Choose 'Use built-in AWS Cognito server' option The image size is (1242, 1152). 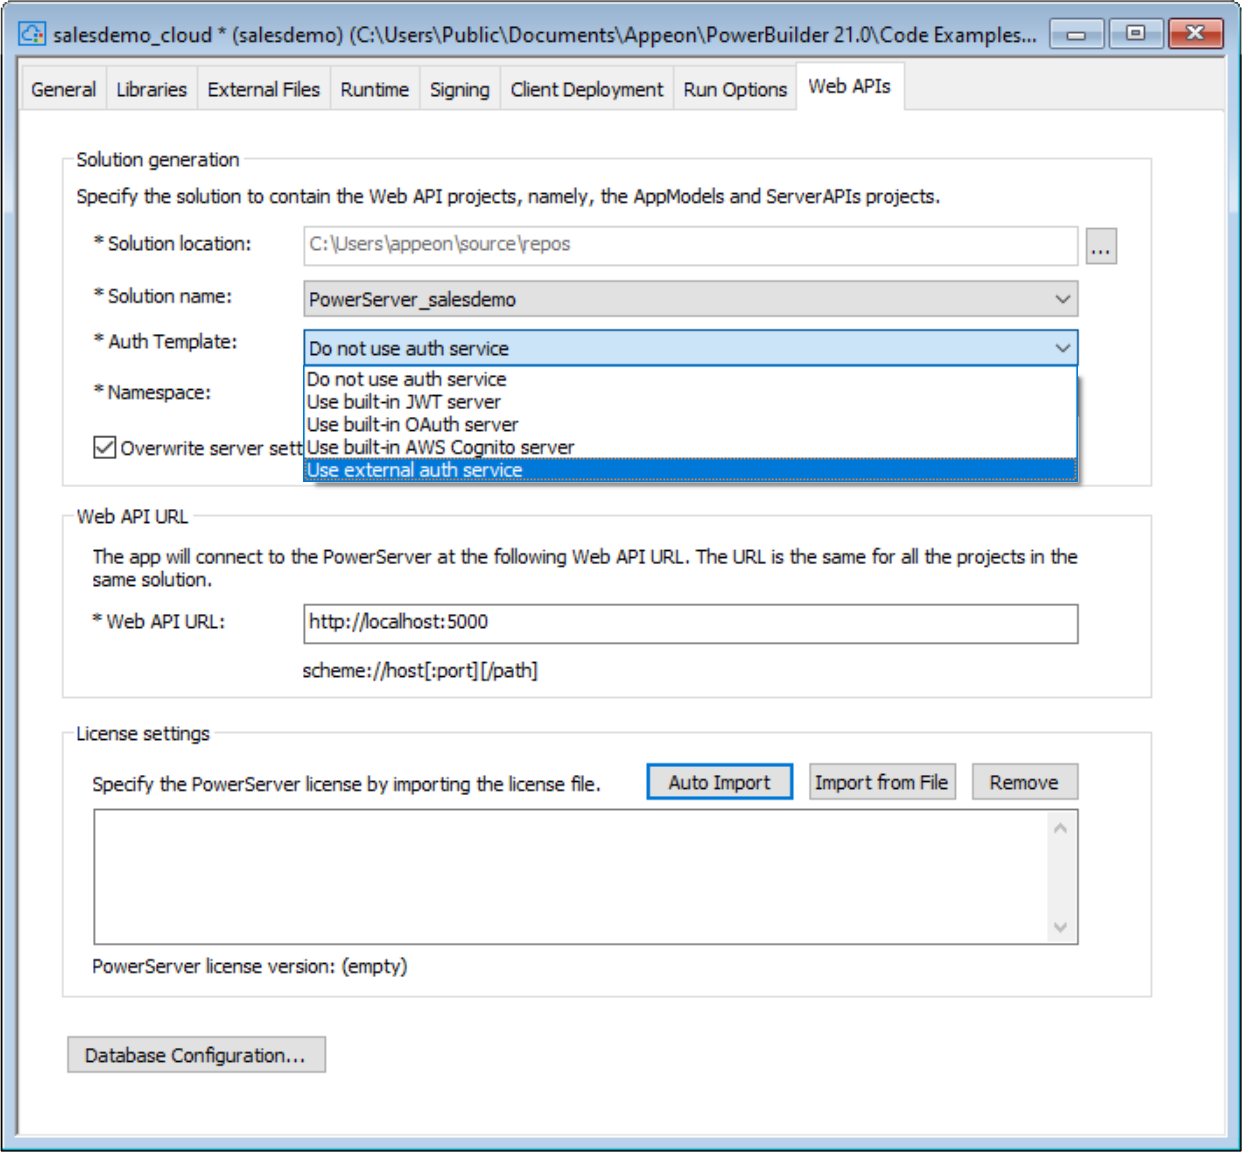tap(690, 447)
